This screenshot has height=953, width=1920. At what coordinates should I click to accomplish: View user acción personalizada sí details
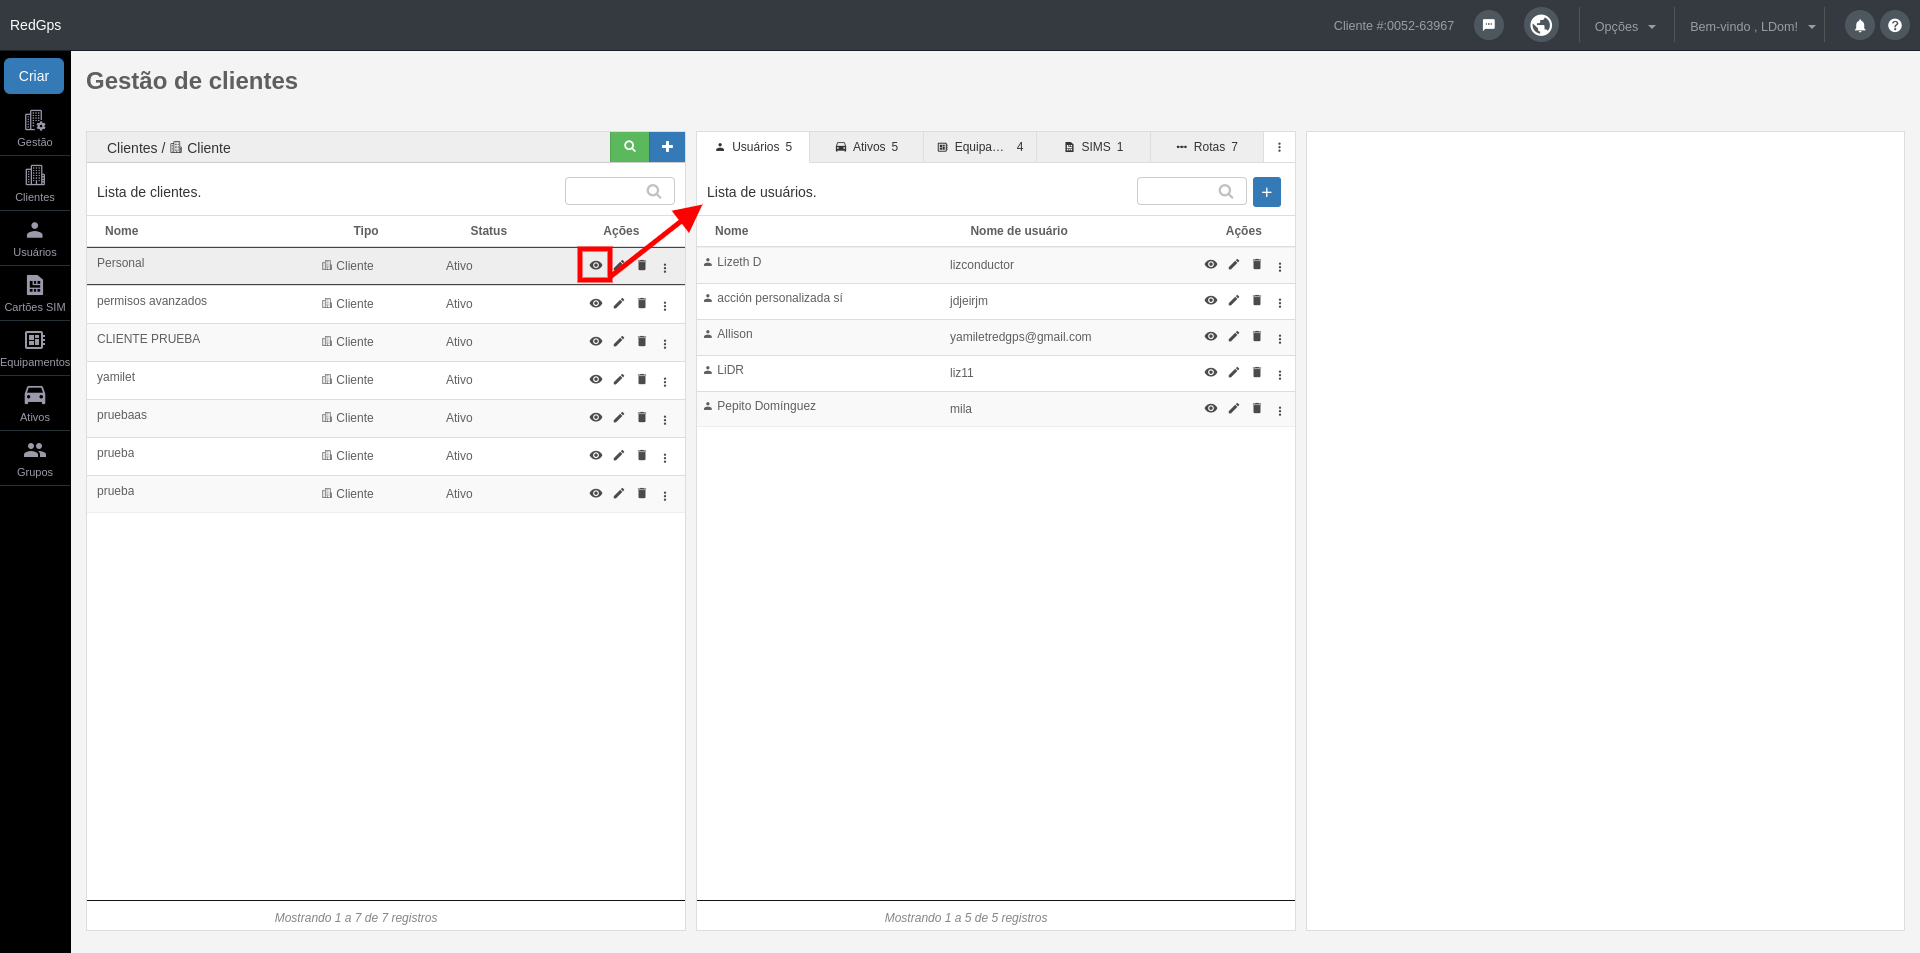1211,300
